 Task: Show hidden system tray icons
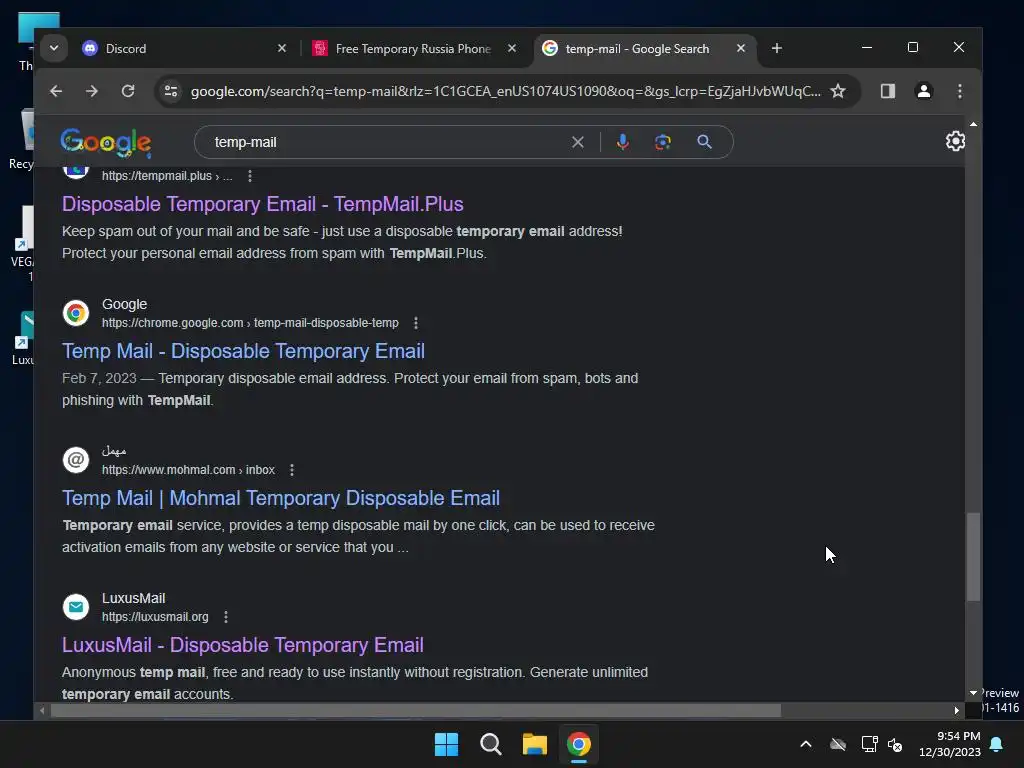[806, 744]
